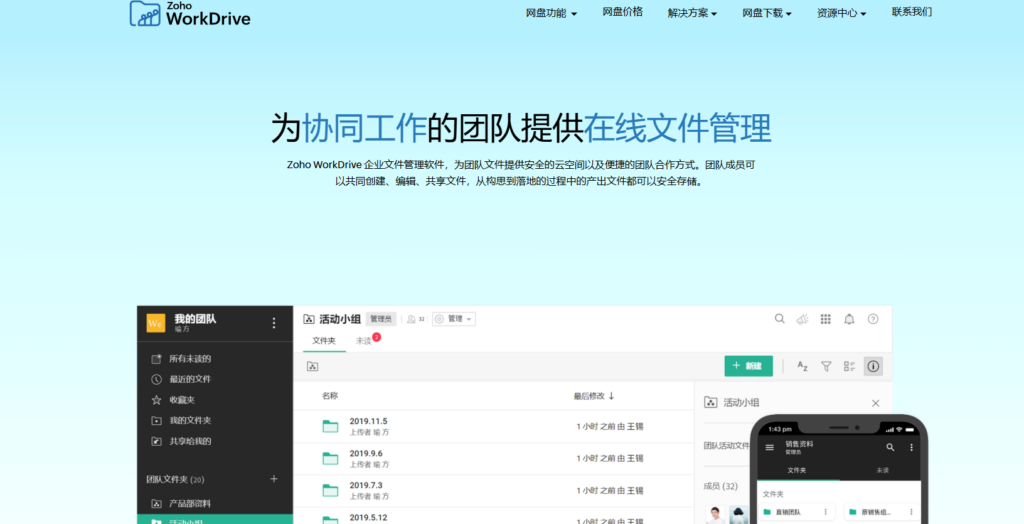Click the phone's search icon
Screen dimensions: 1024x524
889,448
